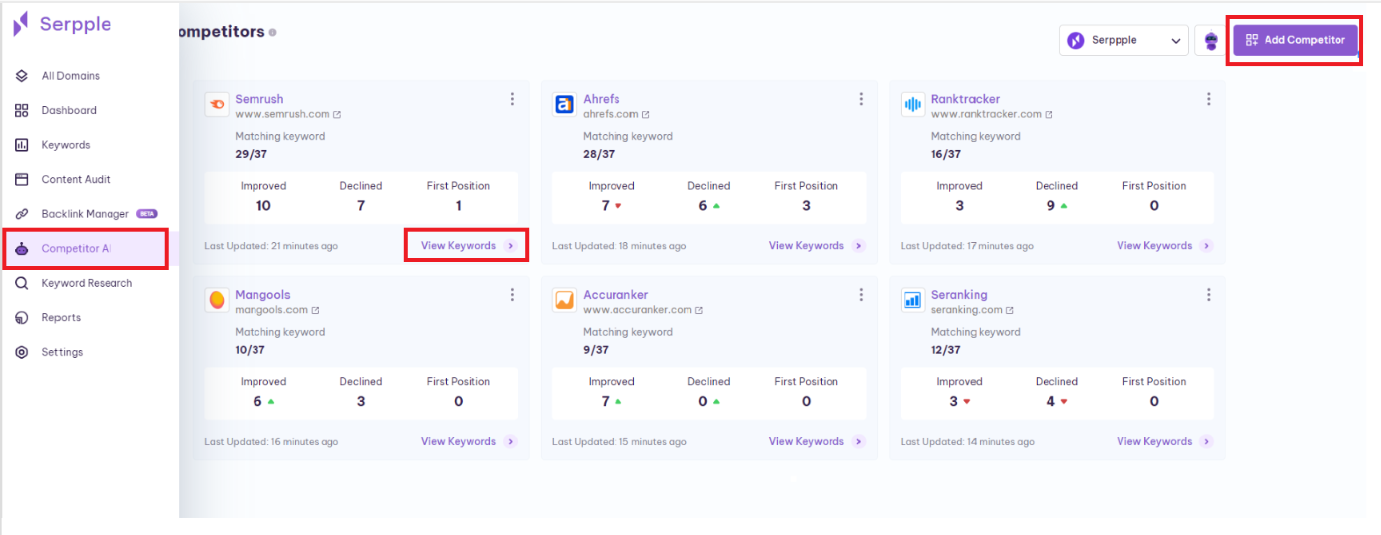Click the Settings gear icon
The width and height of the screenshot is (1381, 535).
22,352
